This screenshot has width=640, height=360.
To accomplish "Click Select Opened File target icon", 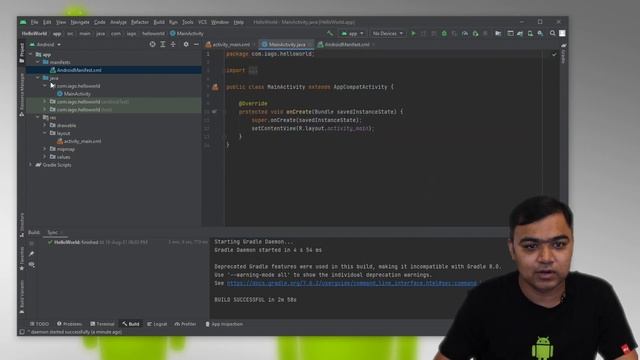I will tap(152, 44).
